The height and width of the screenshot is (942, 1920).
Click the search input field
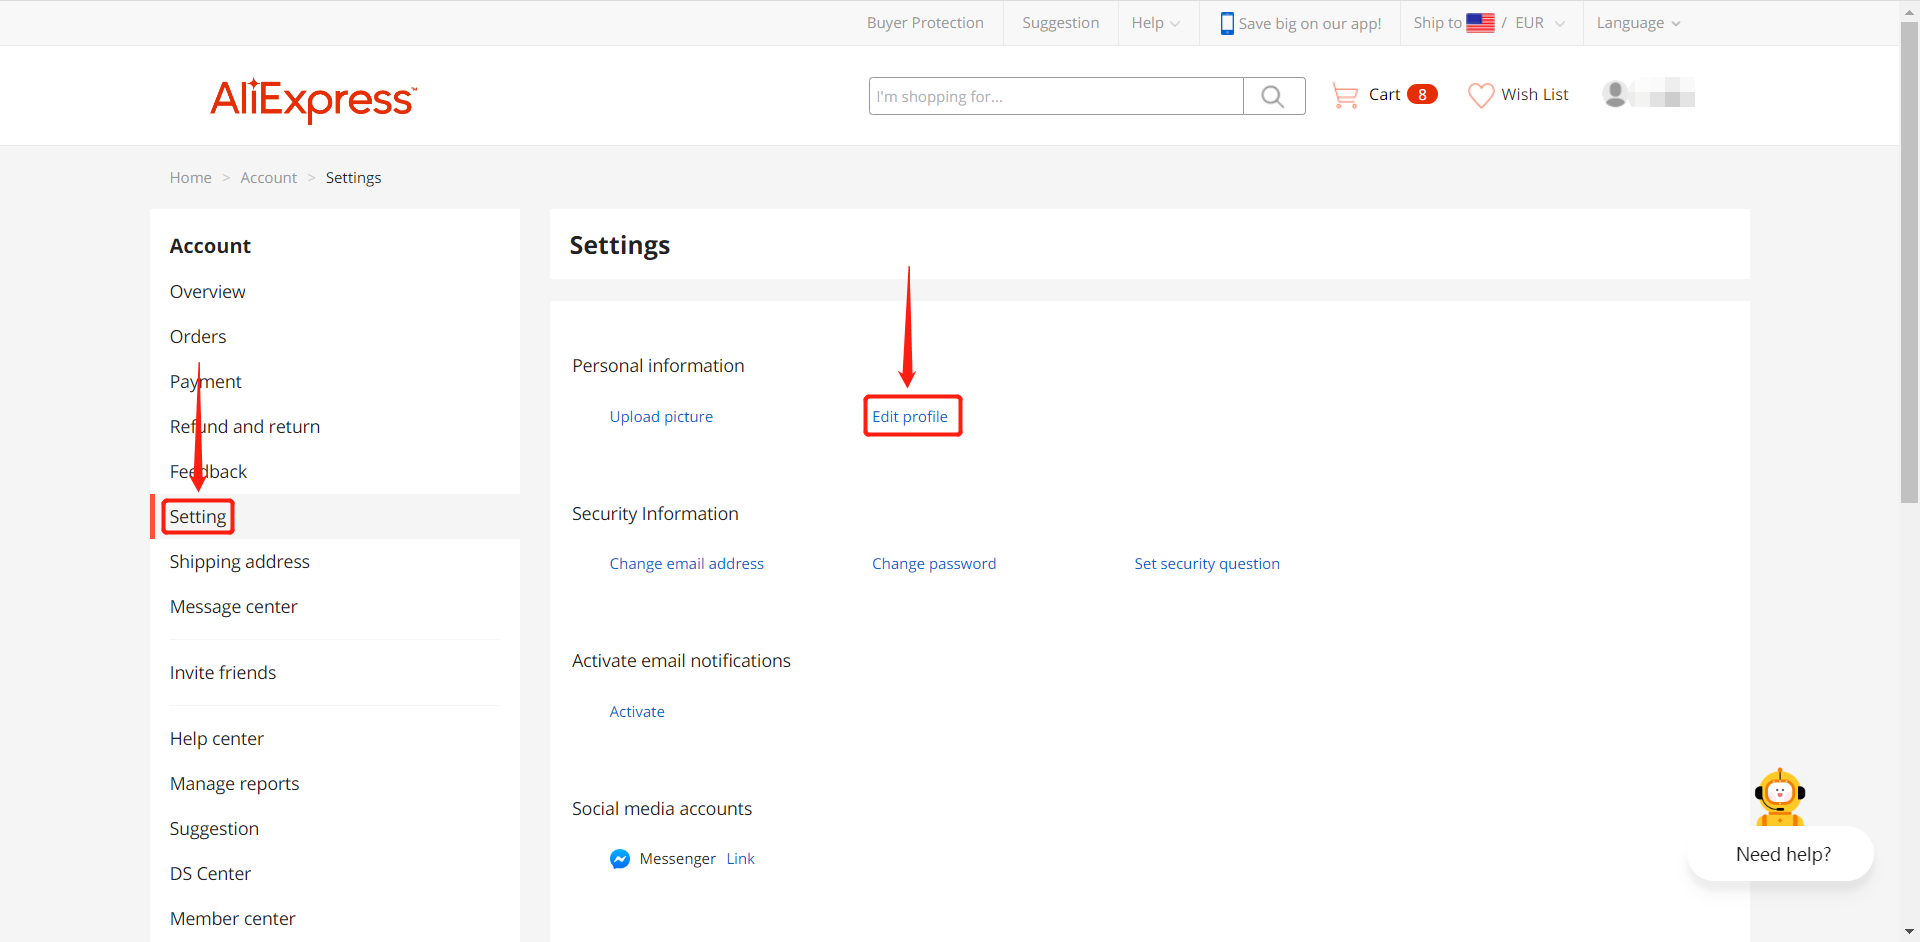[x=1055, y=96]
